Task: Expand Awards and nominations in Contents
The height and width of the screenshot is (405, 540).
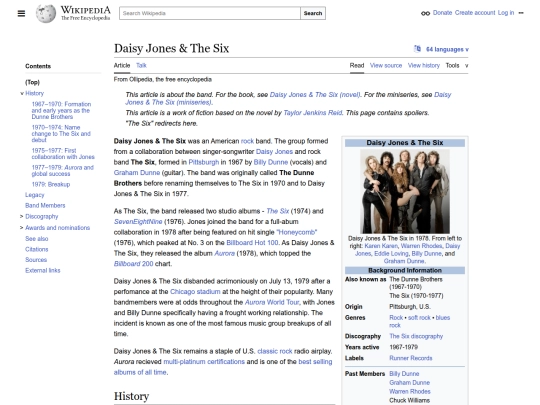Action: (x=22, y=228)
